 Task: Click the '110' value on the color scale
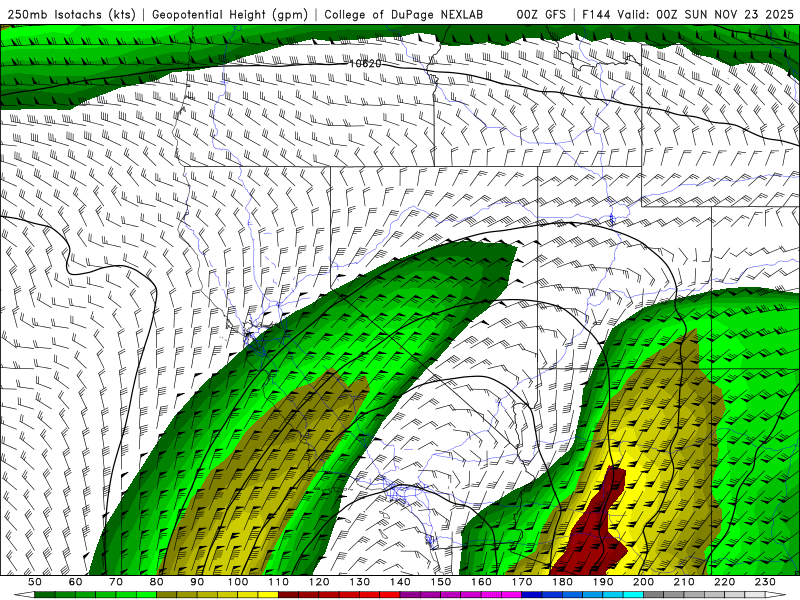(279, 582)
